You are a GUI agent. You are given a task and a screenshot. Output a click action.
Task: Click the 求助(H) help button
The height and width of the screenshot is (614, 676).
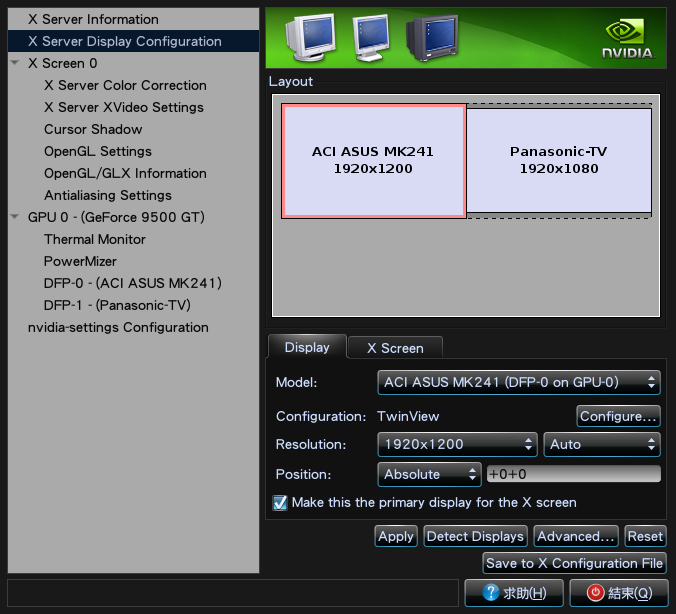pos(514,593)
